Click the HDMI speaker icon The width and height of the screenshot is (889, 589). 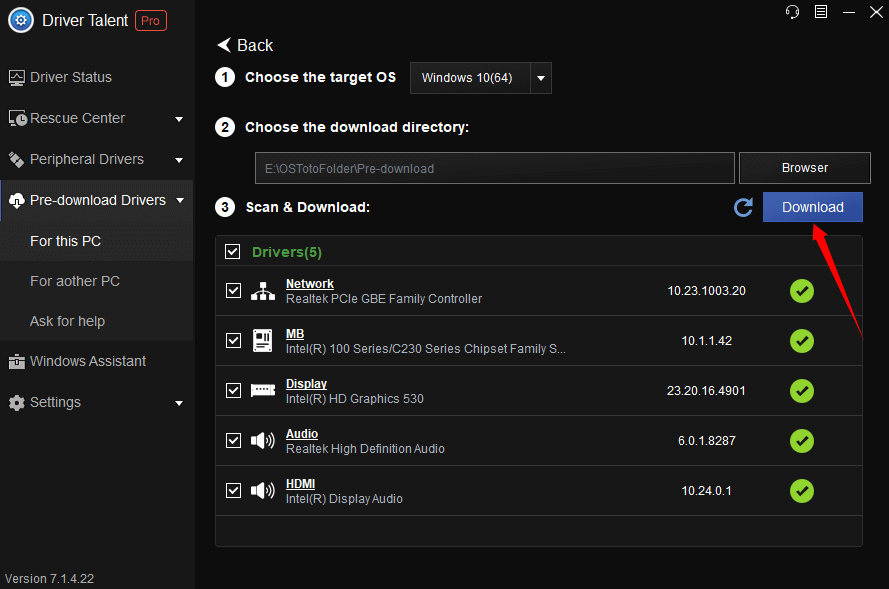tap(263, 490)
